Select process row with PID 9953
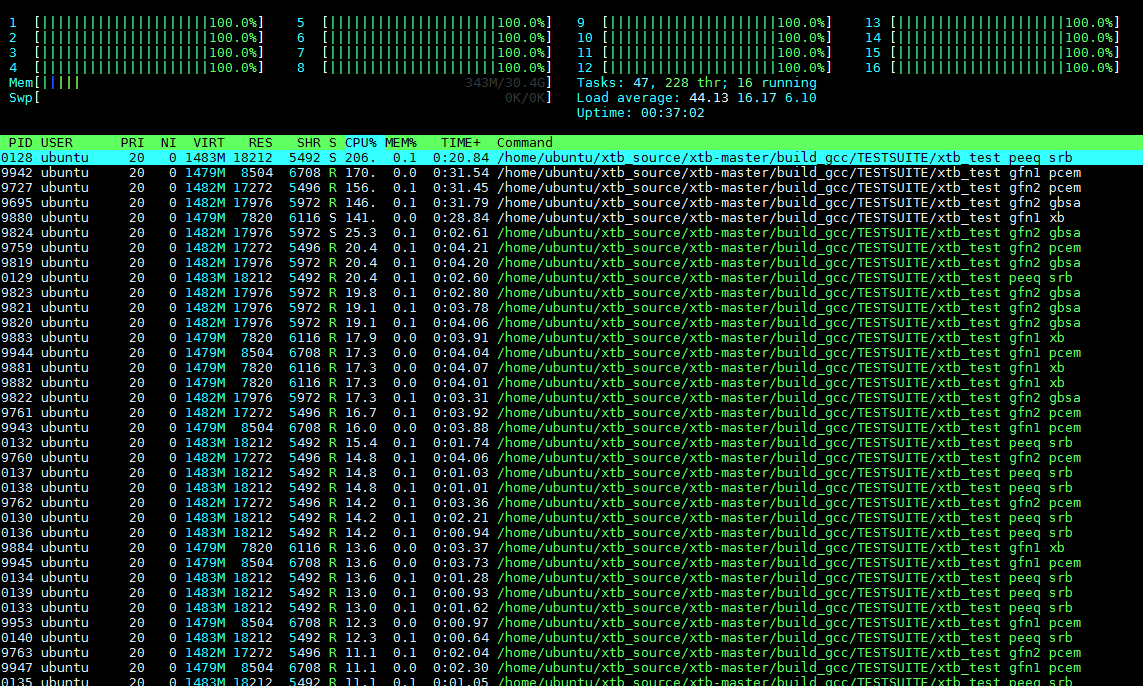This screenshot has width=1143, height=686. 572,623
